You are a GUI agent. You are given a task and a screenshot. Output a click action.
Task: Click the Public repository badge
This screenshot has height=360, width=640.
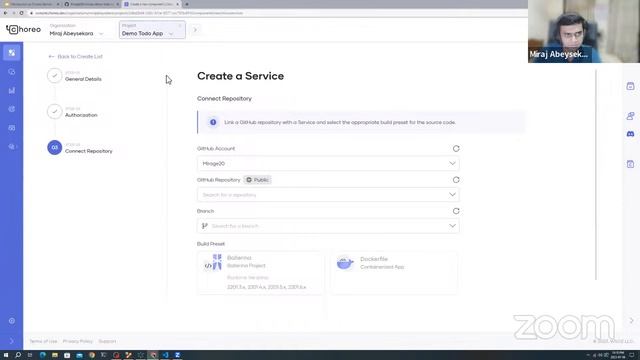(257, 180)
